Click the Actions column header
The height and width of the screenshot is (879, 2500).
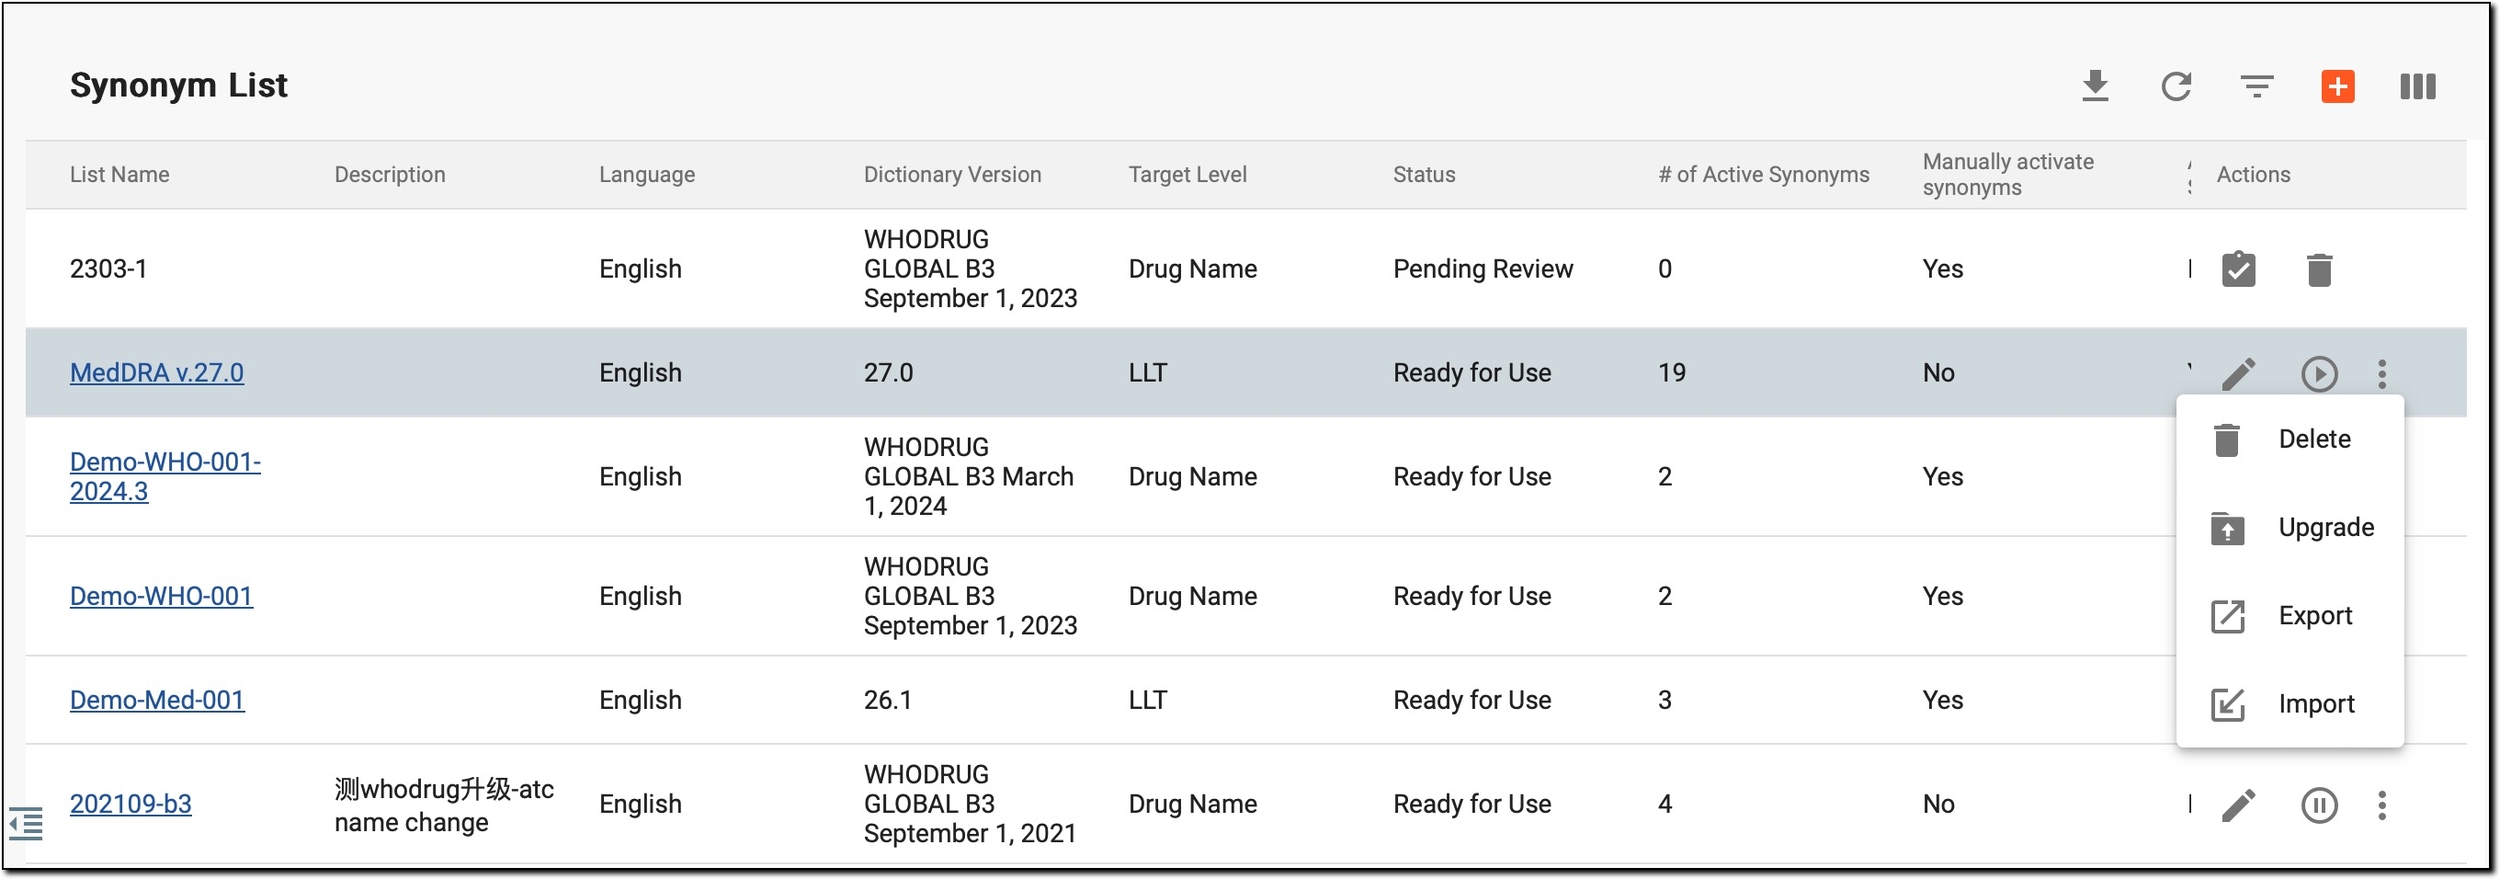coord(2253,175)
